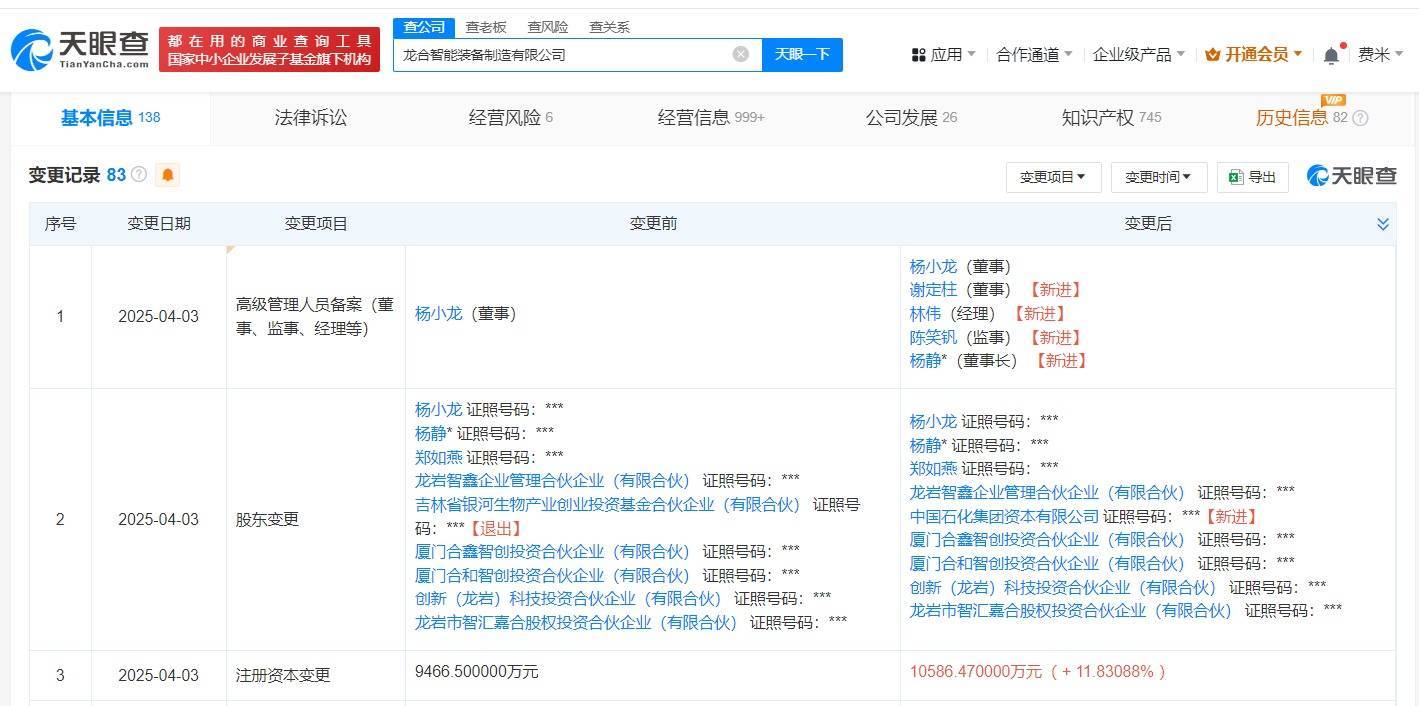The width and height of the screenshot is (1419, 706).
Task: Open 龙岩市智汇嘉合股权投资合伙企业 link in 变更后
Action: pyautogui.click(x=1071, y=611)
